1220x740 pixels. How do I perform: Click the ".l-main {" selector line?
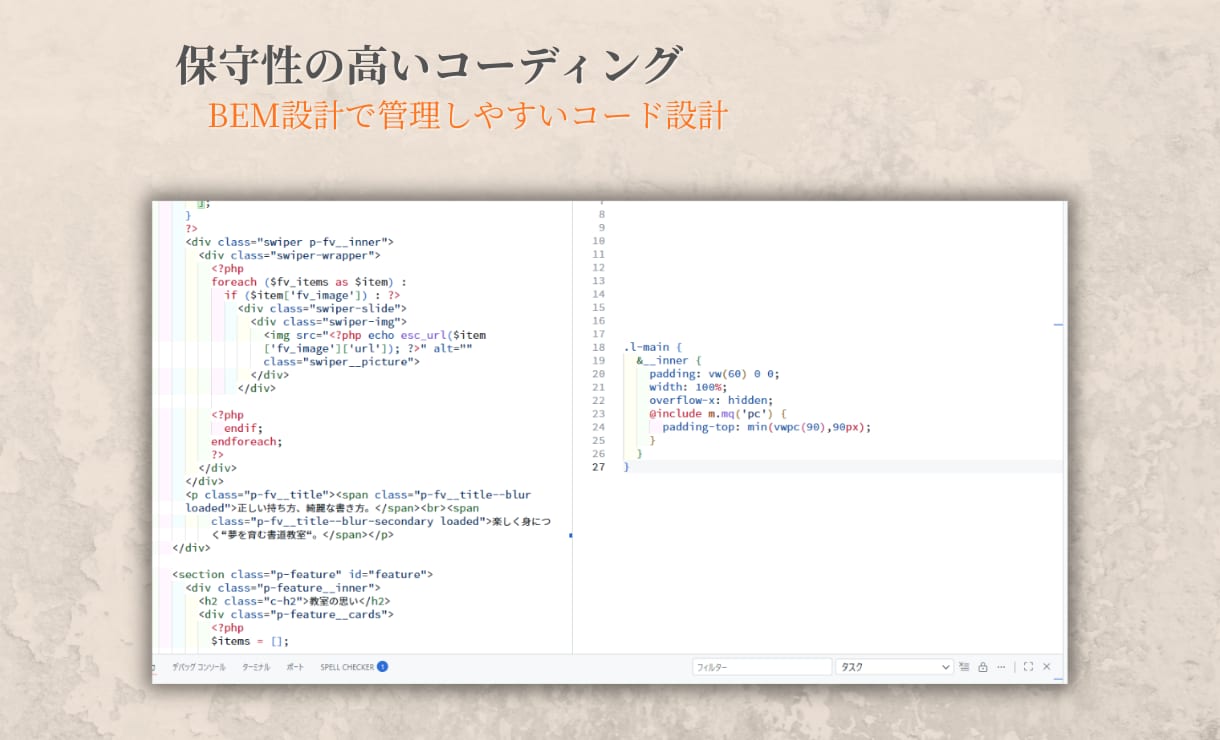[652, 347]
